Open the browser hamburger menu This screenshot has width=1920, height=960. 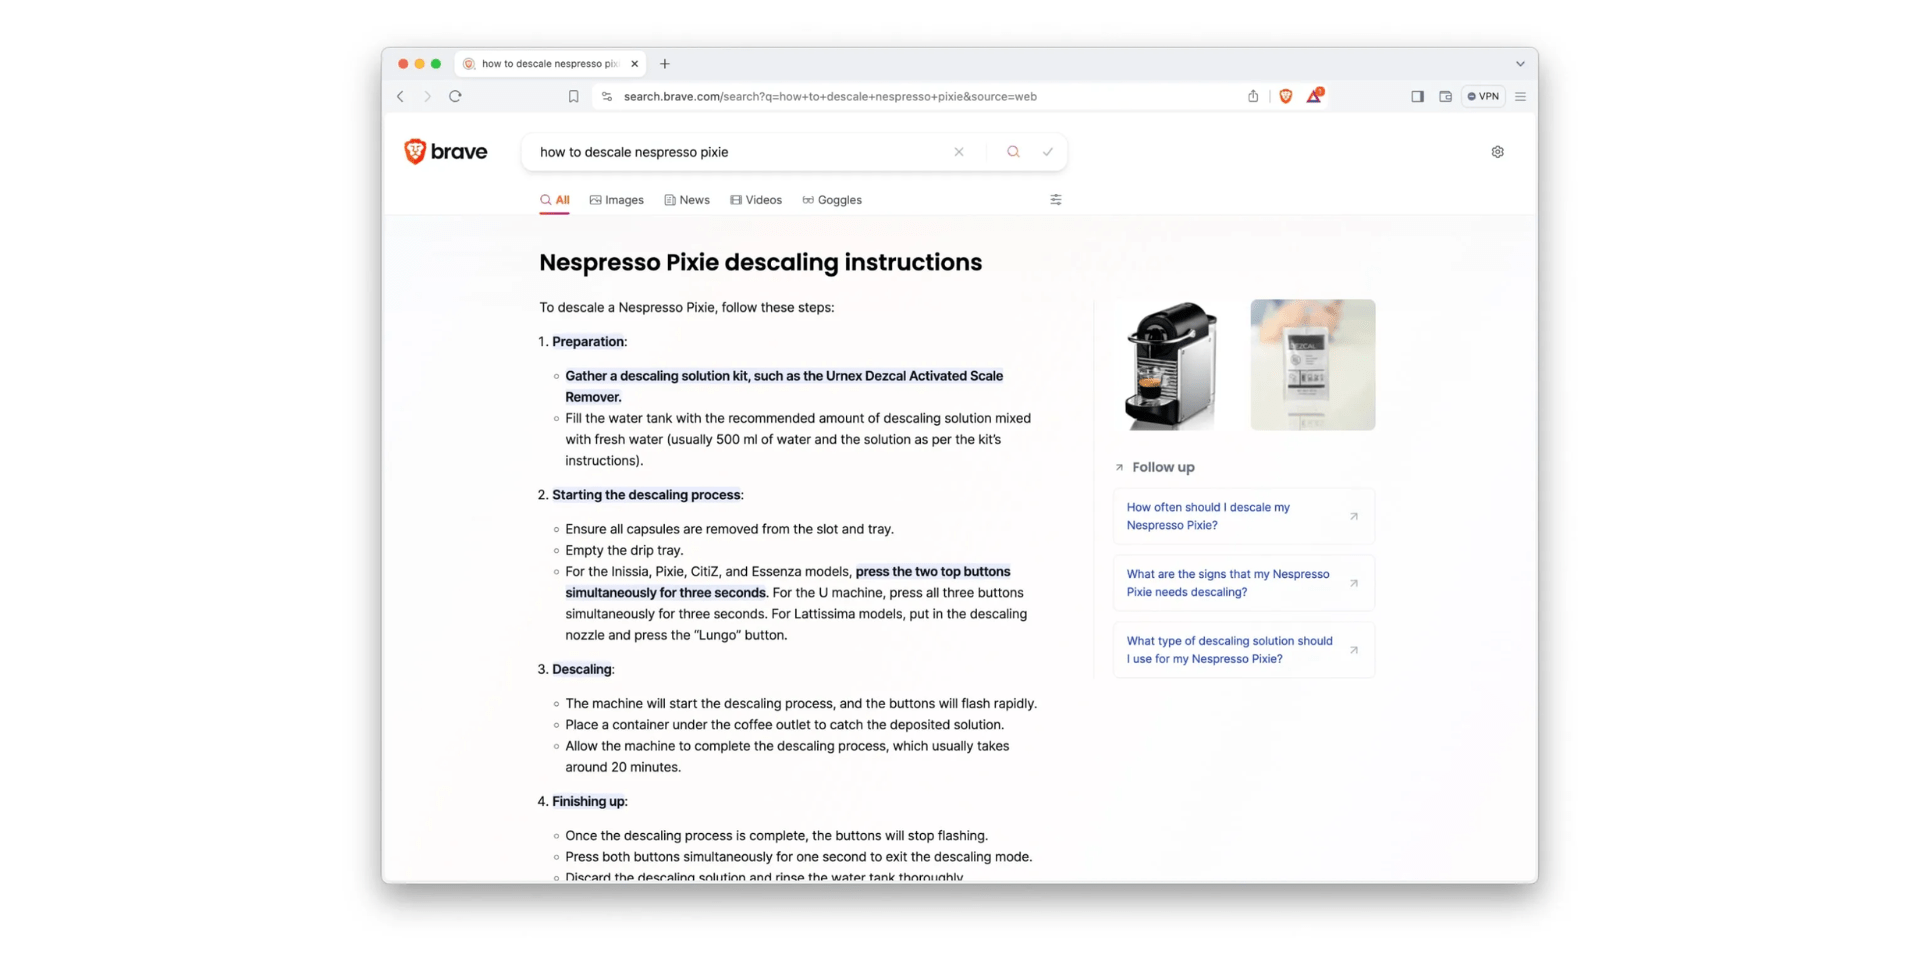click(1520, 96)
